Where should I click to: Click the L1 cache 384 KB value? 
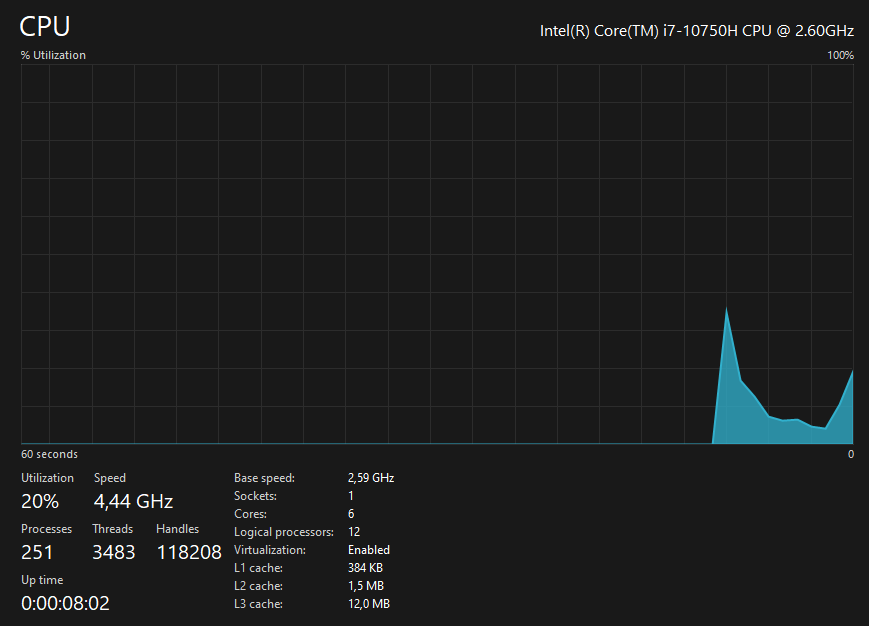[365, 568]
